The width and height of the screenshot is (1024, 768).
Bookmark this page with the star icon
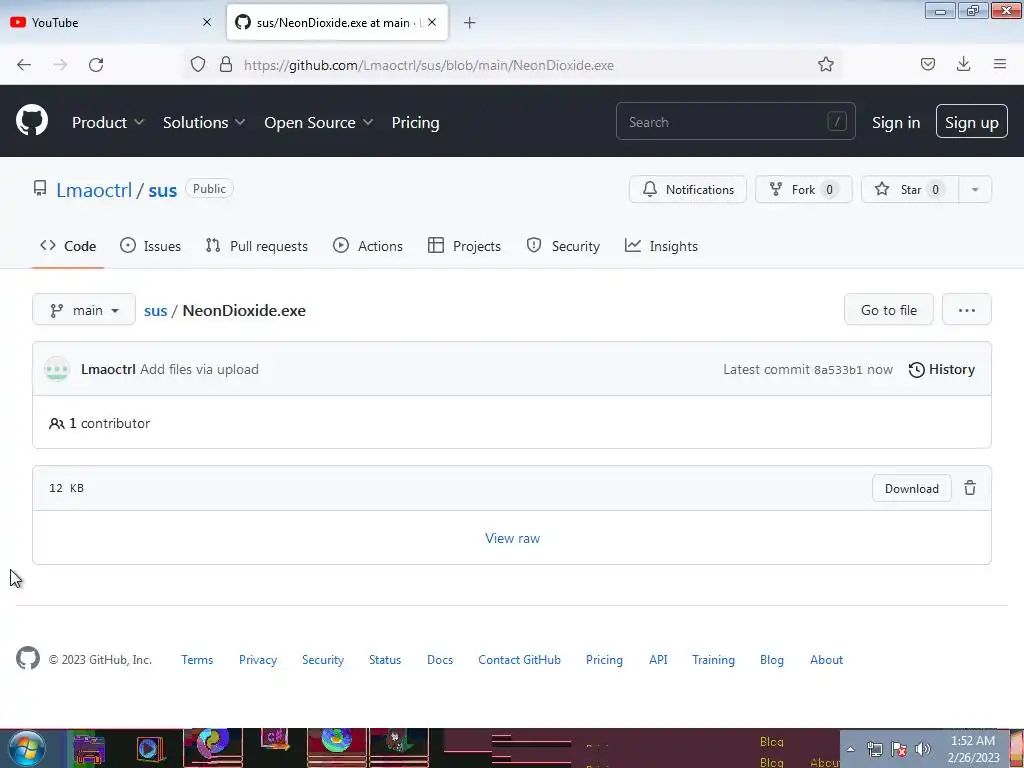(x=825, y=64)
